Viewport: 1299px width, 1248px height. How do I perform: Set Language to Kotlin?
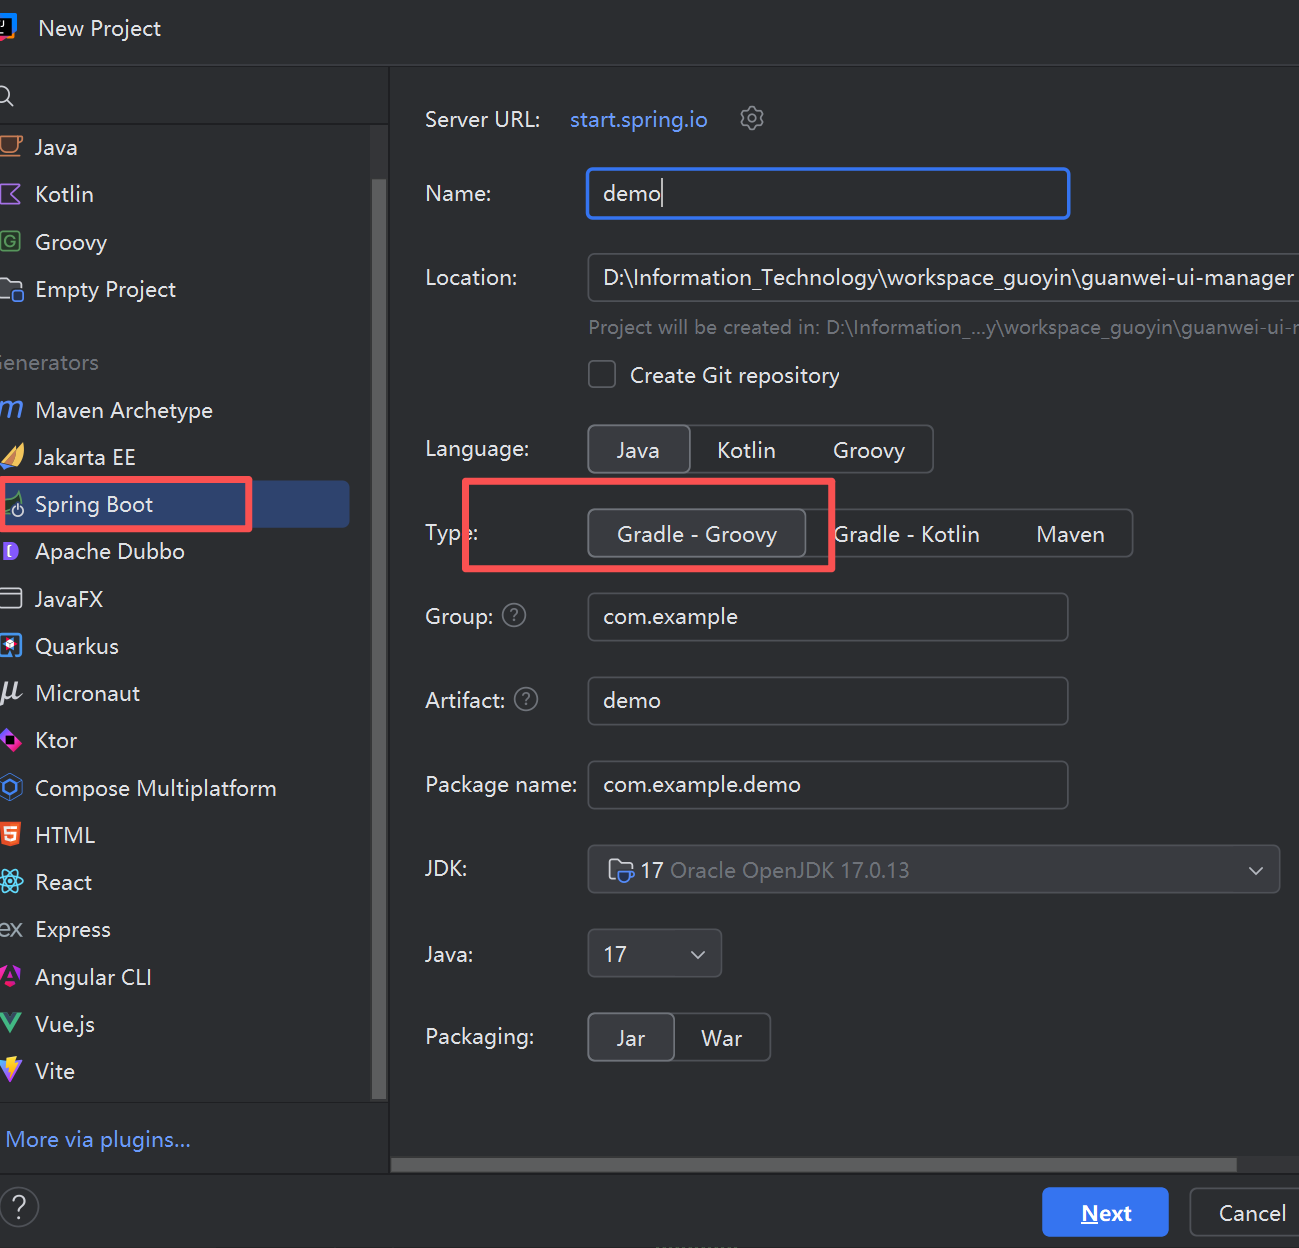pos(746,450)
